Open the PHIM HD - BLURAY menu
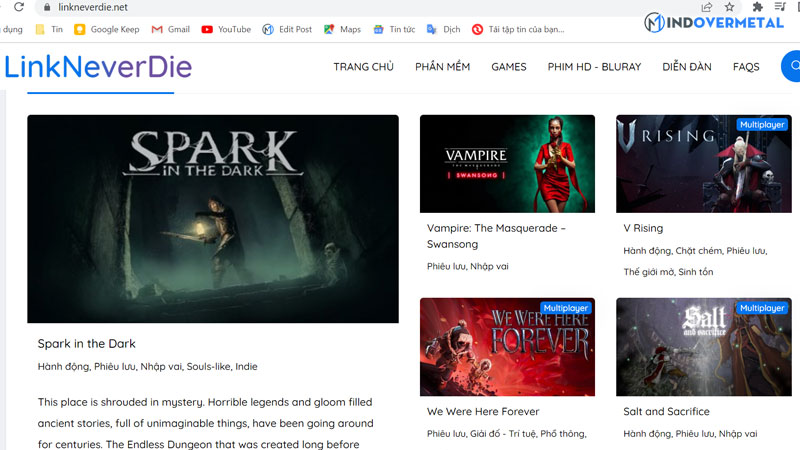Image resolution: width=800 pixels, height=450 pixels. tap(594, 67)
